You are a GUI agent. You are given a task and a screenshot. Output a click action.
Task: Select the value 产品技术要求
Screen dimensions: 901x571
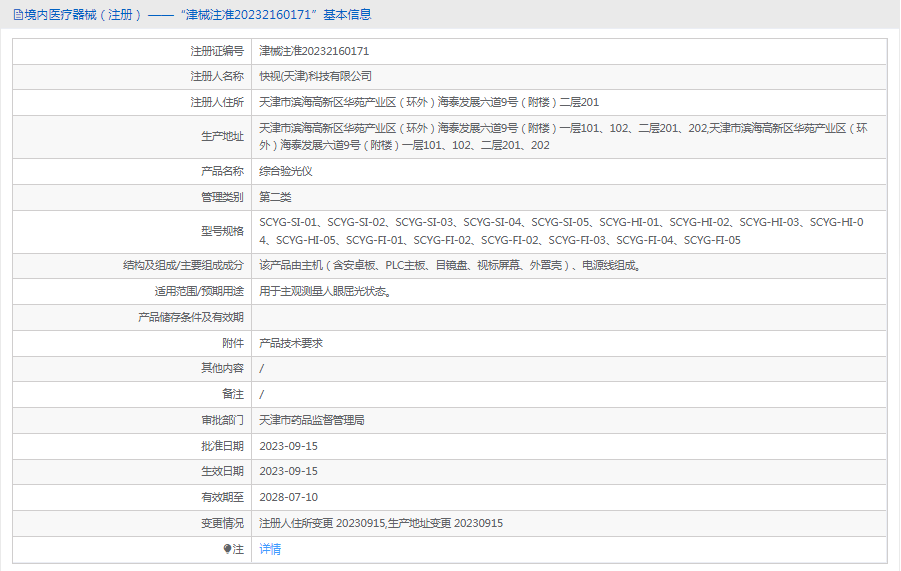point(291,343)
